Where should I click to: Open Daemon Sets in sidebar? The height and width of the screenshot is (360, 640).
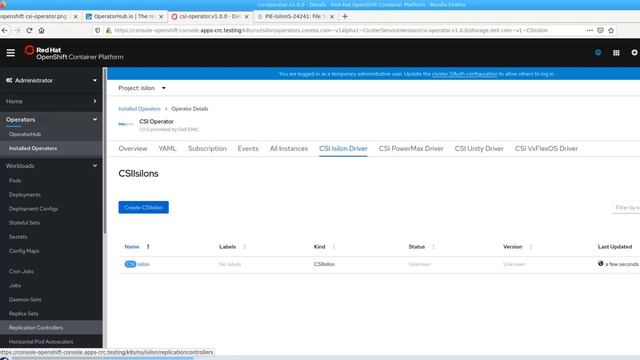pos(25,300)
